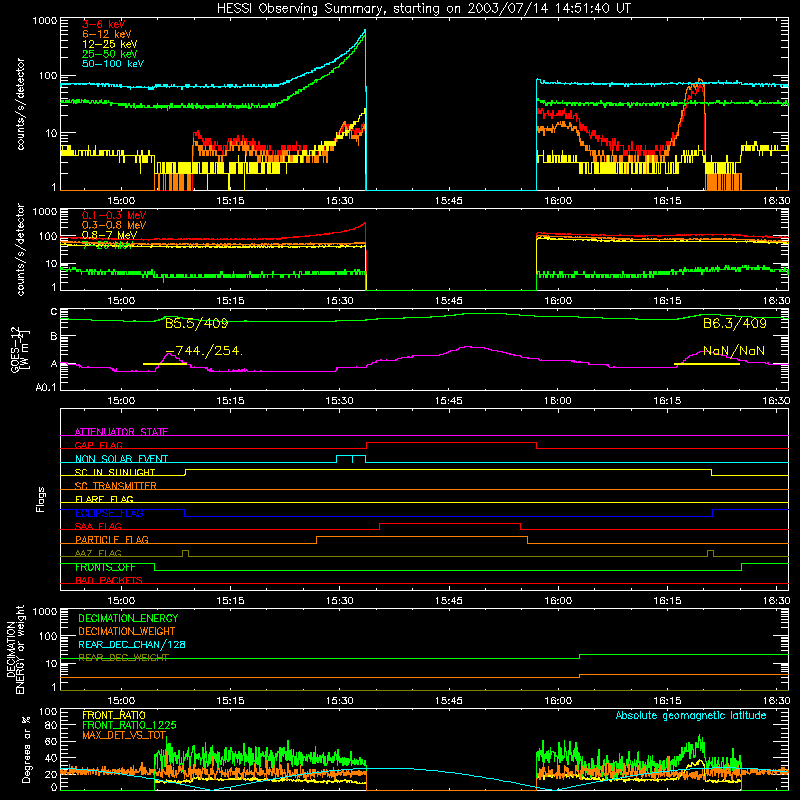Image resolution: width=800 pixels, height=800 pixels.
Task: Click the DECIMATION_WEIGHT legend label
Action: [x=127, y=631]
